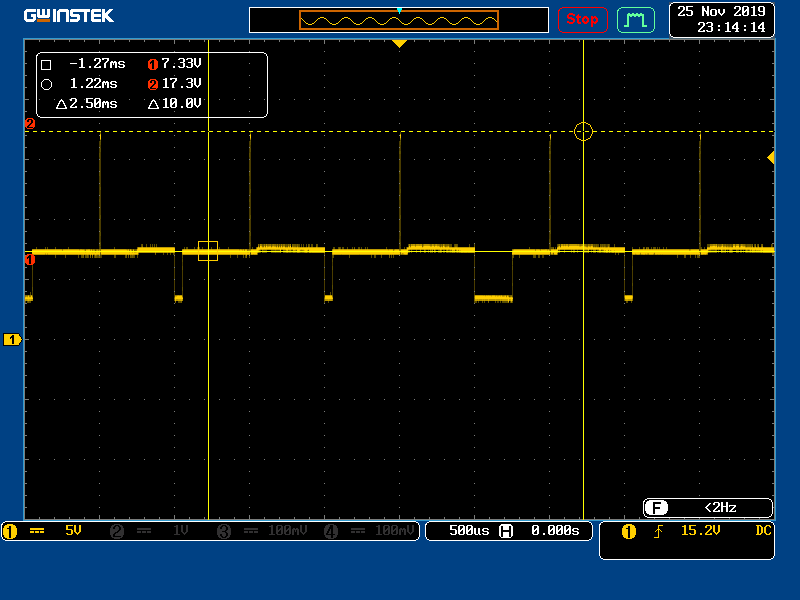Click the square cursor time -1.27ms
Screen dimensions: 800x600
(97, 64)
